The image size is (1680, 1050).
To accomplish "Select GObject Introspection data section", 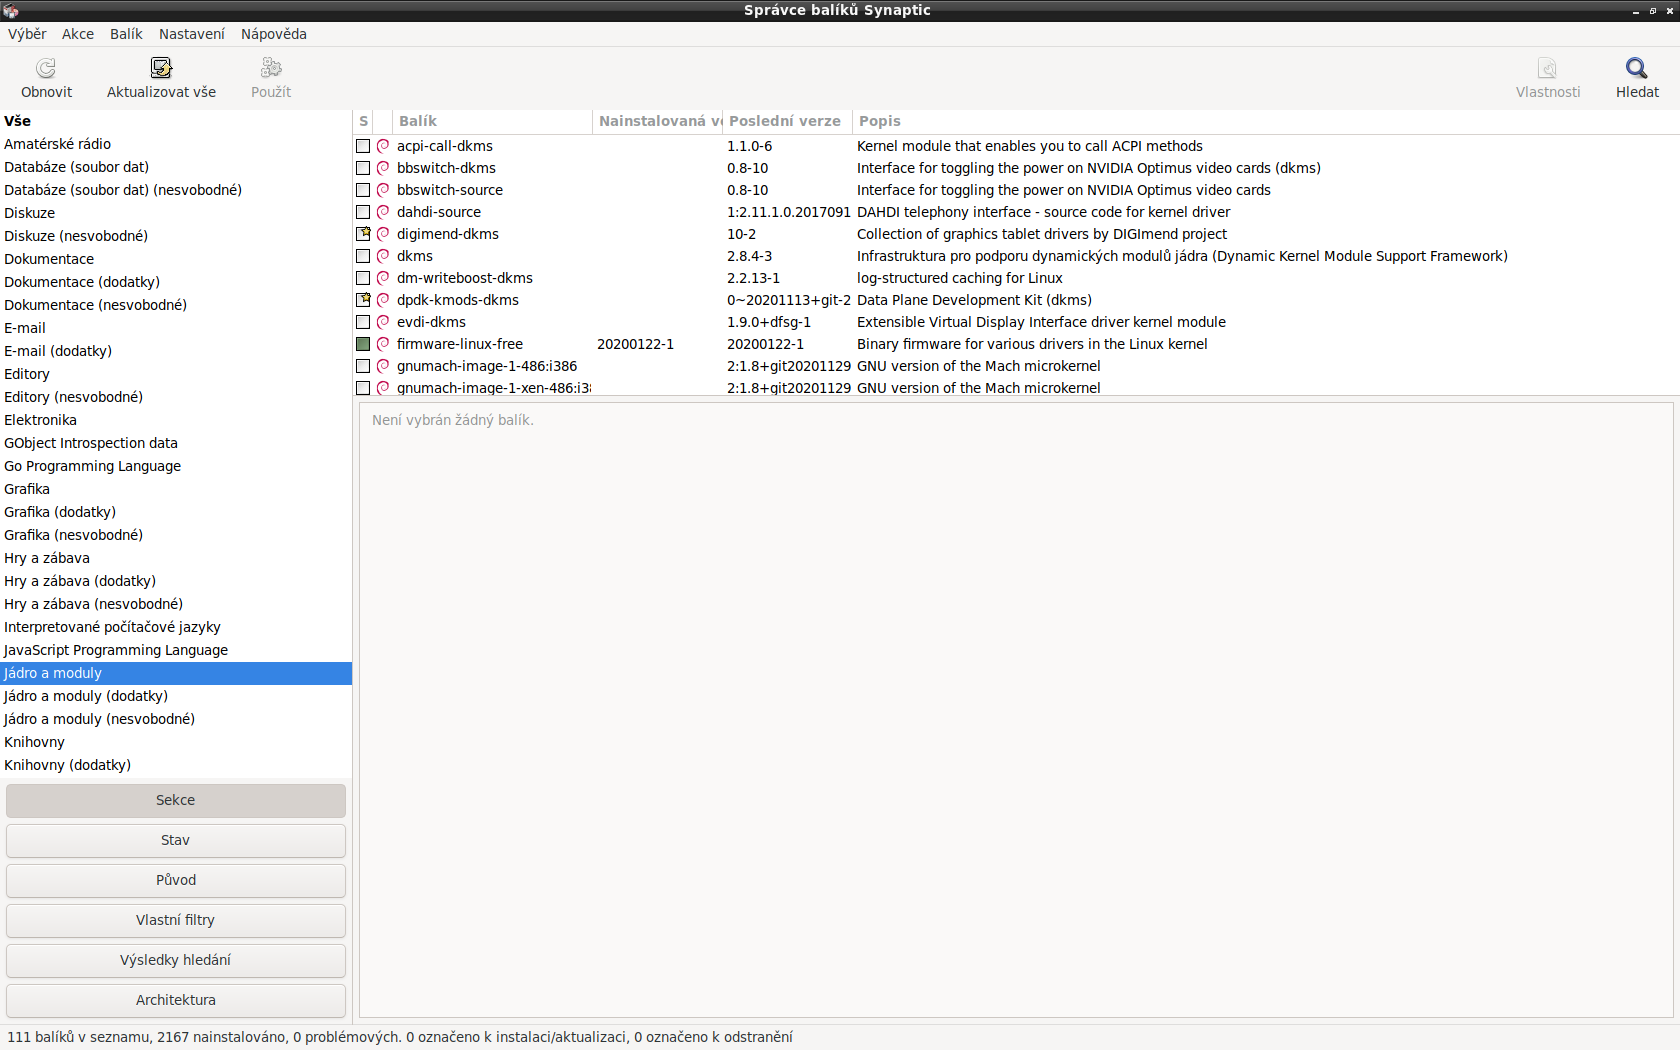I will pyautogui.click(x=176, y=443).
